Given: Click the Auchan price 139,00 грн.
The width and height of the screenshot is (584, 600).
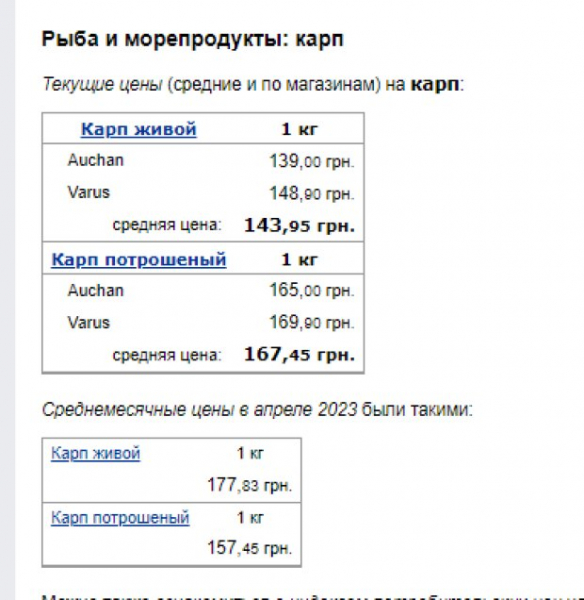Looking at the screenshot, I should [312, 161].
